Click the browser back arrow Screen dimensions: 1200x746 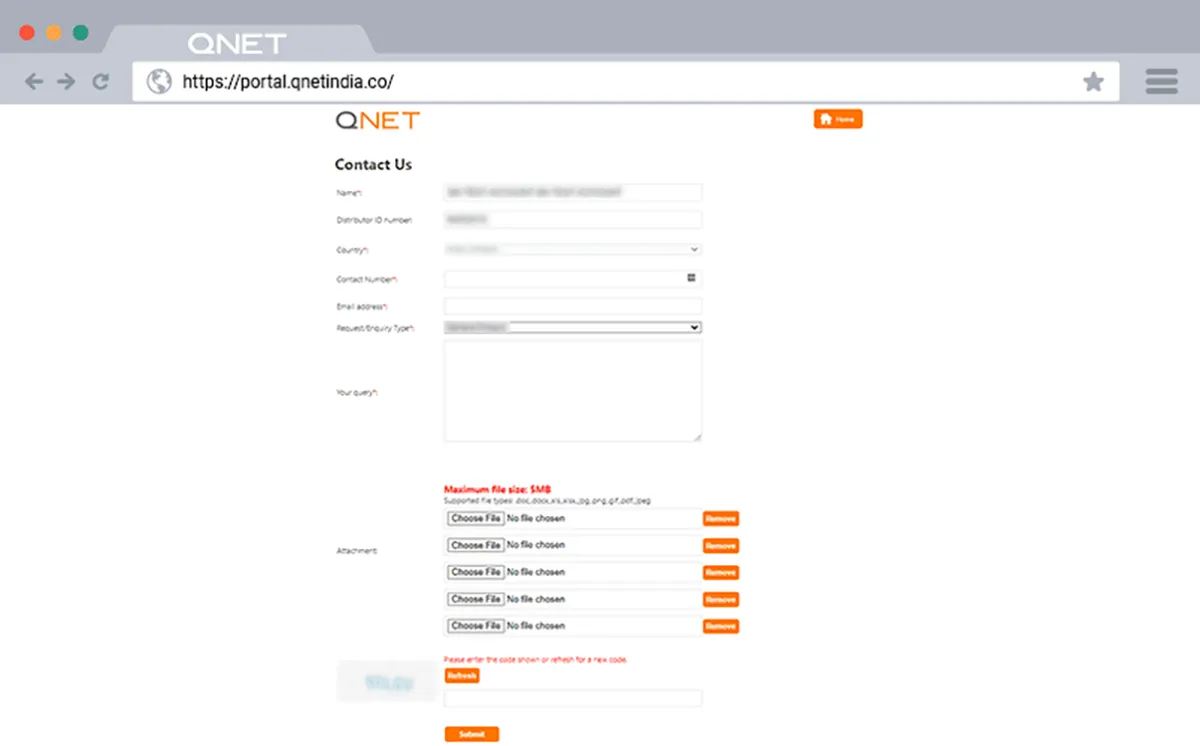point(34,81)
